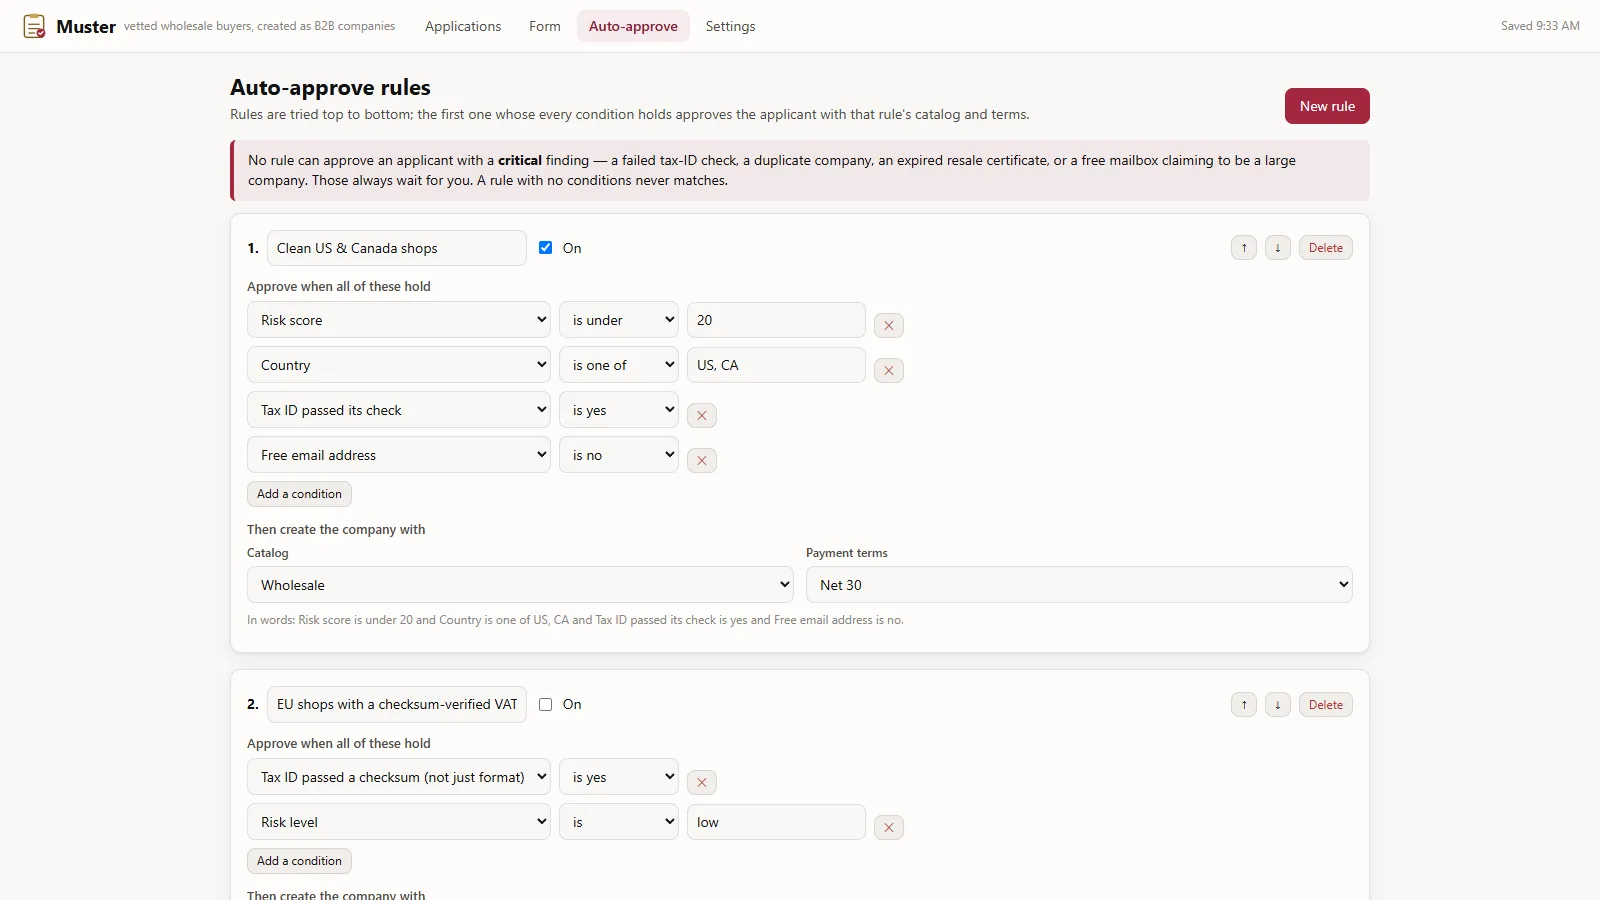The image size is (1600, 900).
Task: Remove the Risk score condition
Action: point(889,325)
